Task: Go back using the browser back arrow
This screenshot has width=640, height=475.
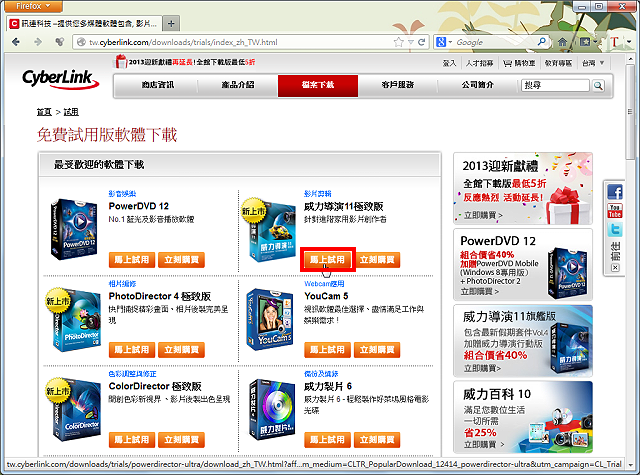Action: (x=16, y=42)
